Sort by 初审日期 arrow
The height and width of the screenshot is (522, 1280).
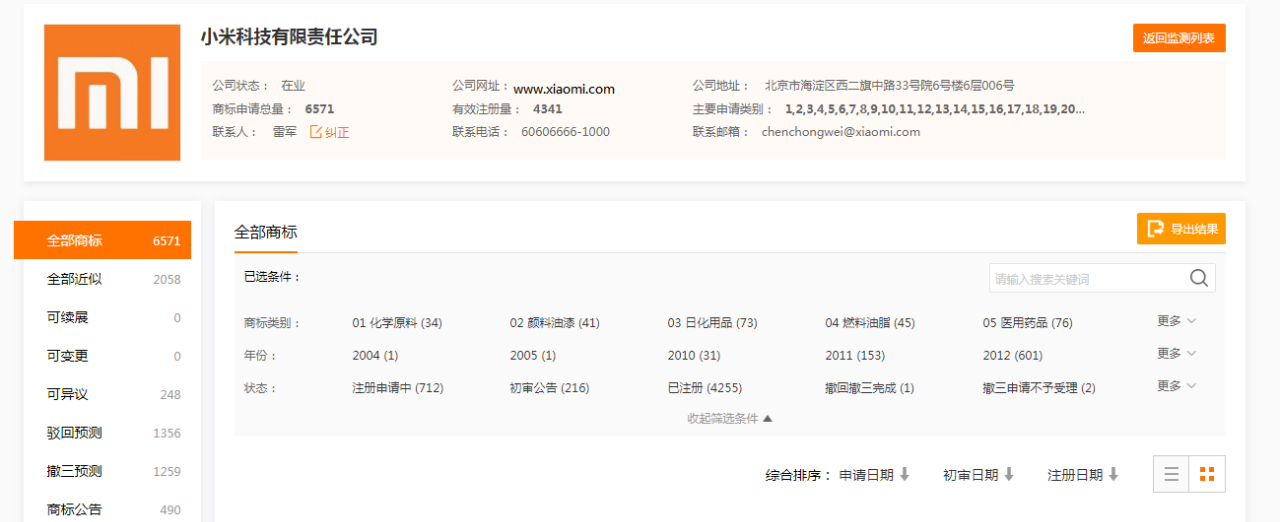1009,475
